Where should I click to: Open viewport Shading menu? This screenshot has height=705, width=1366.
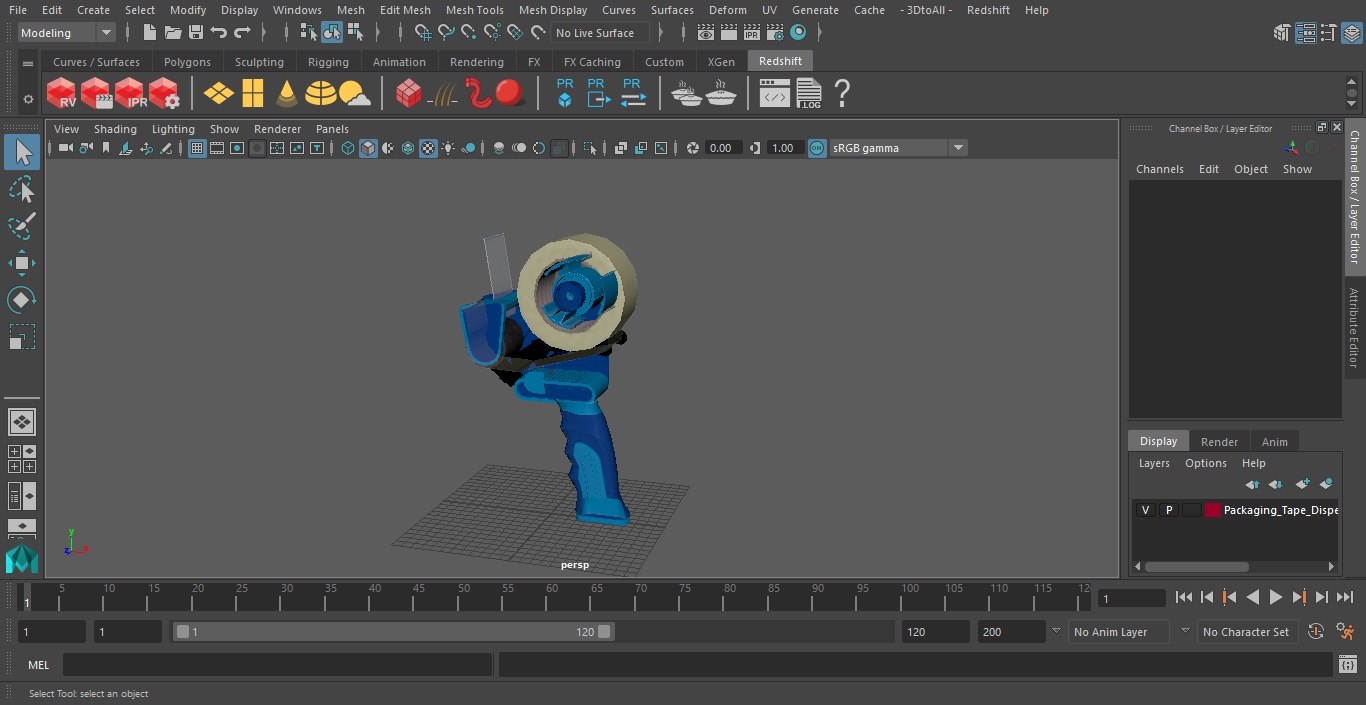coord(115,129)
